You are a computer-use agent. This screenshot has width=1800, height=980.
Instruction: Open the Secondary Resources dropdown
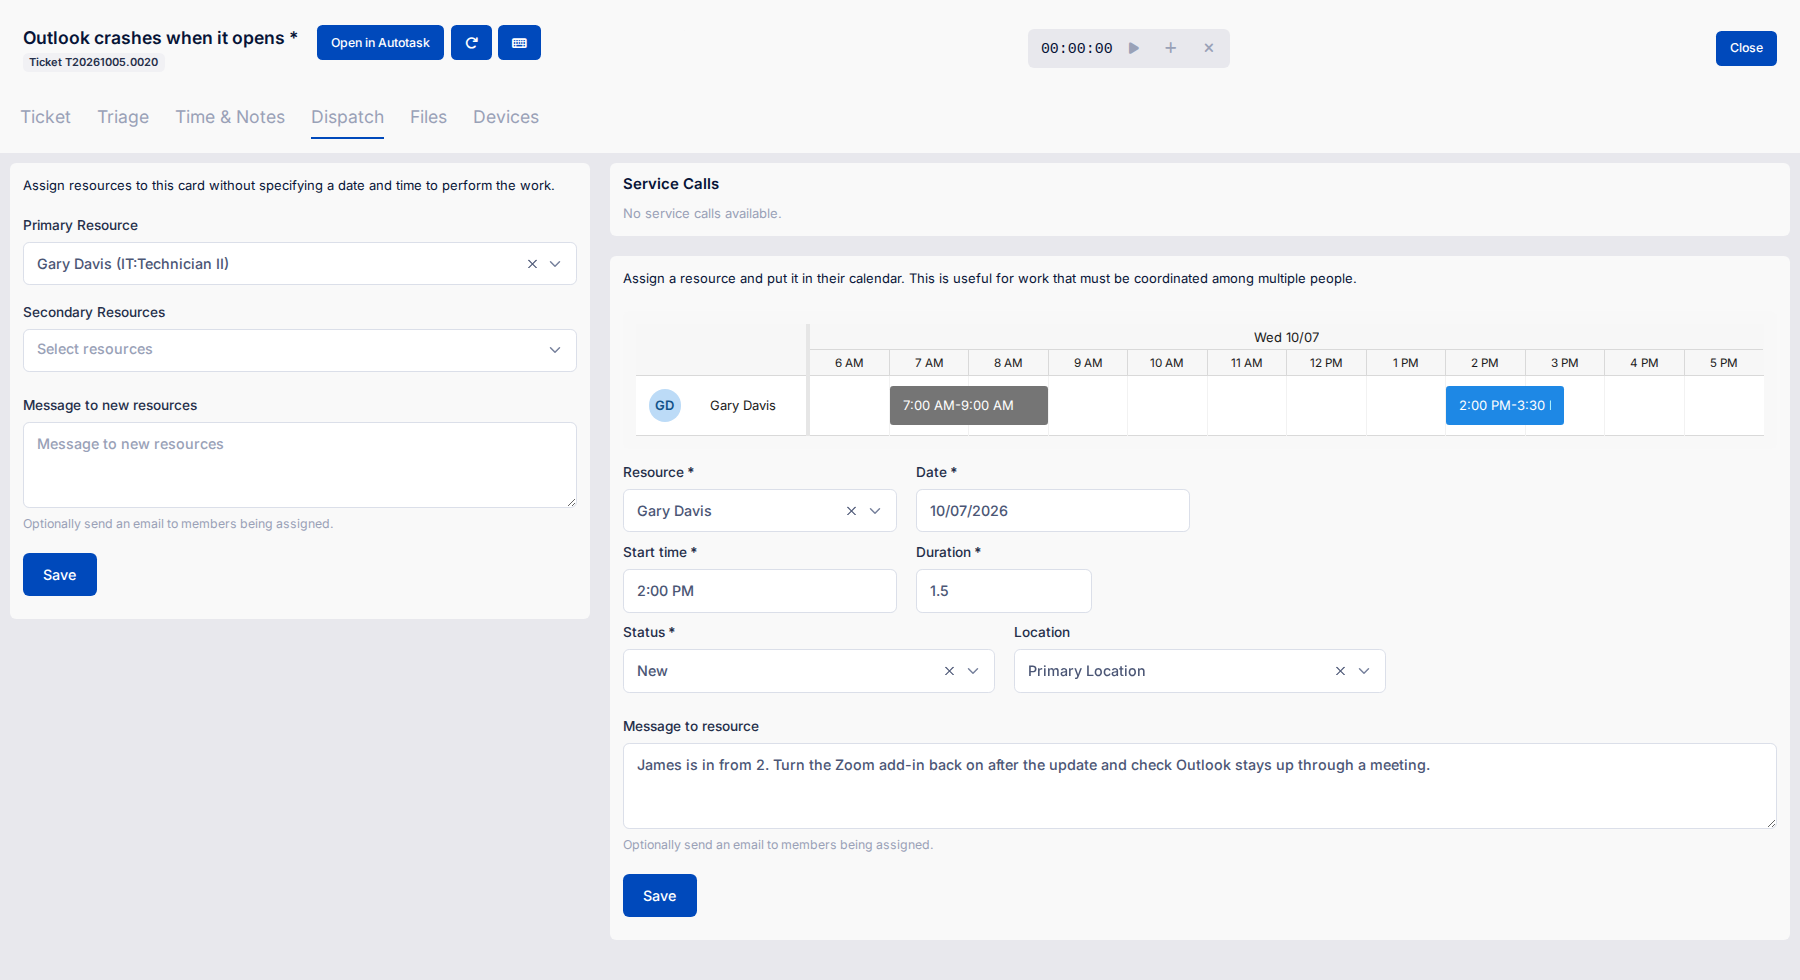click(x=300, y=350)
